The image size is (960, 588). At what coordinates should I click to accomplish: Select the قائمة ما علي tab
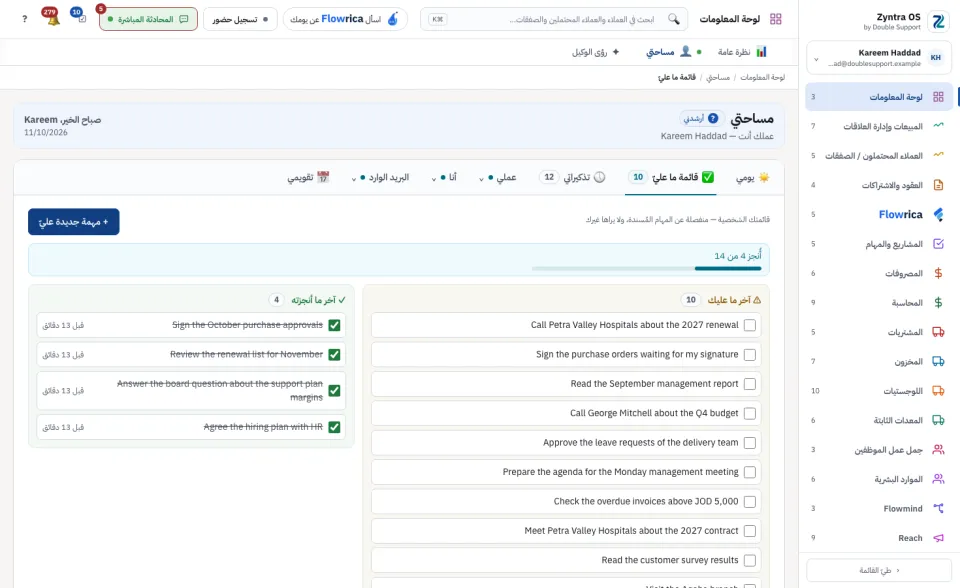click(x=670, y=178)
